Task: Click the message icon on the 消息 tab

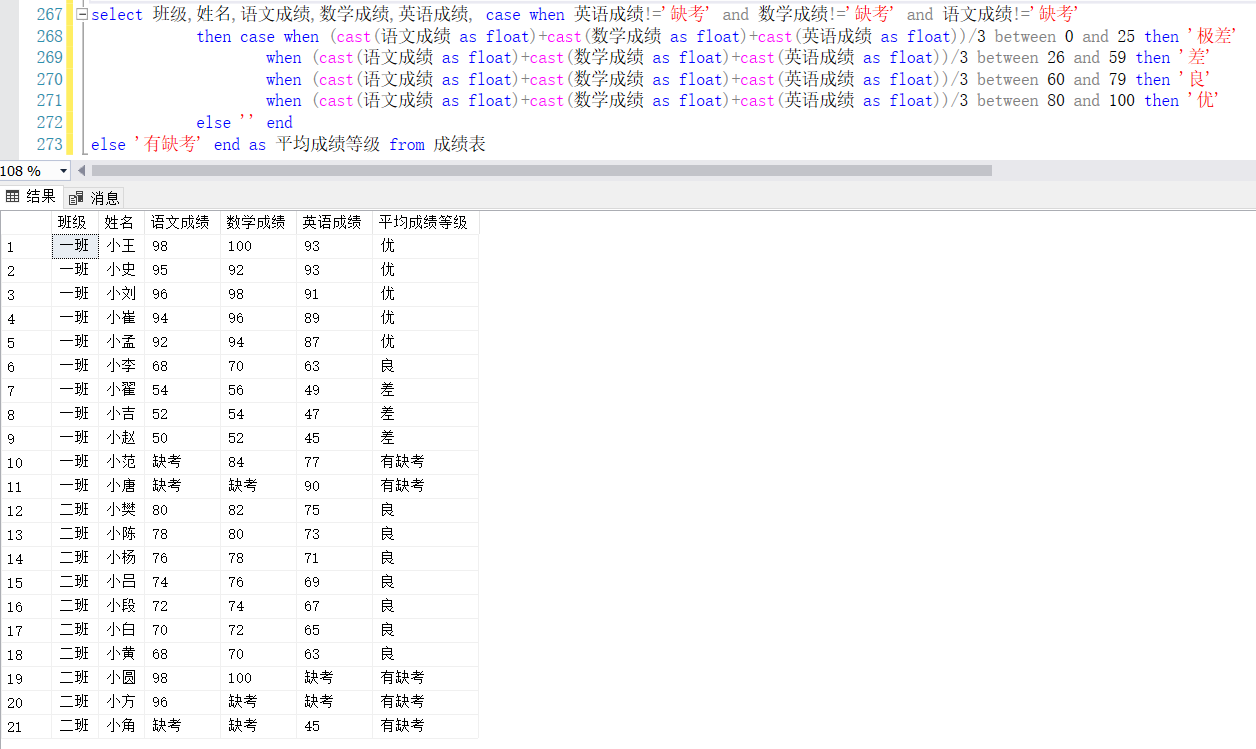Action: (76, 196)
